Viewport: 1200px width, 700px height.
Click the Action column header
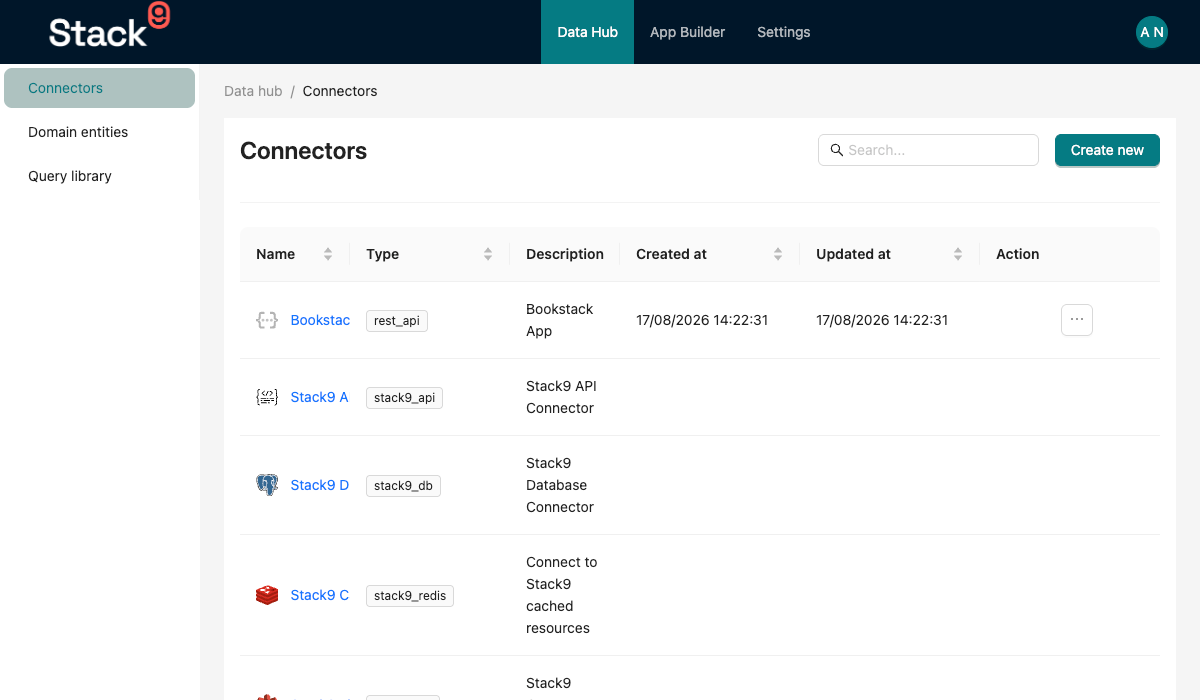tap(1018, 254)
